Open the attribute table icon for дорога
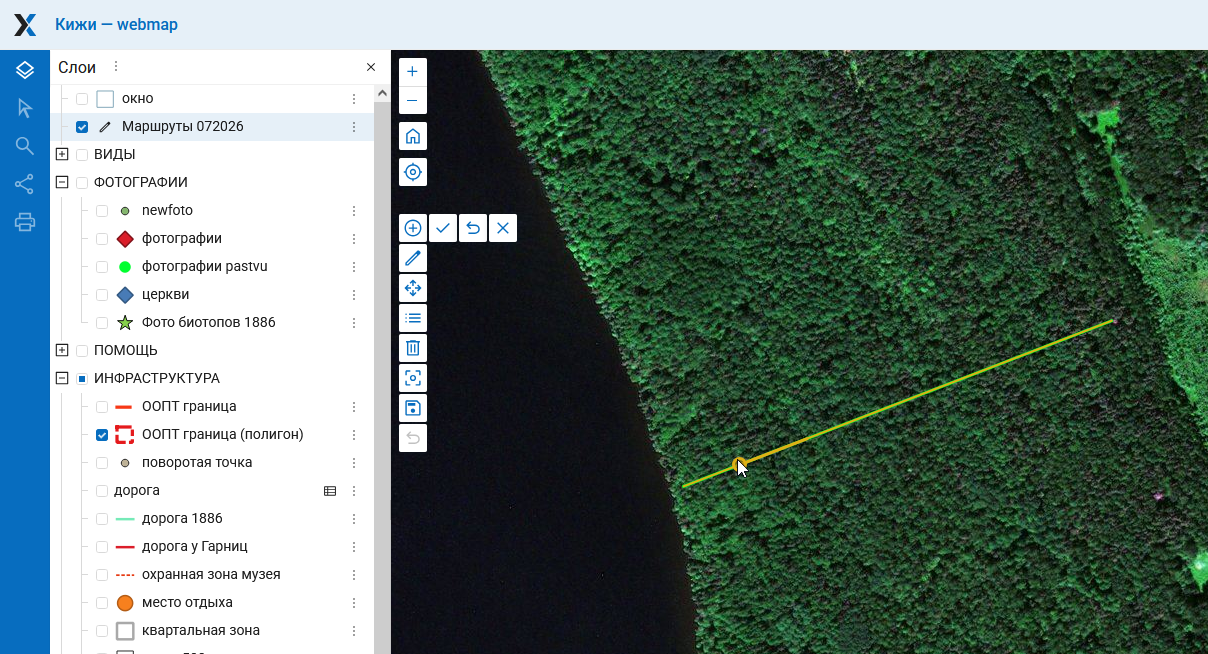Viewport: 1208px width, 654px height. (x=330, y=491)
